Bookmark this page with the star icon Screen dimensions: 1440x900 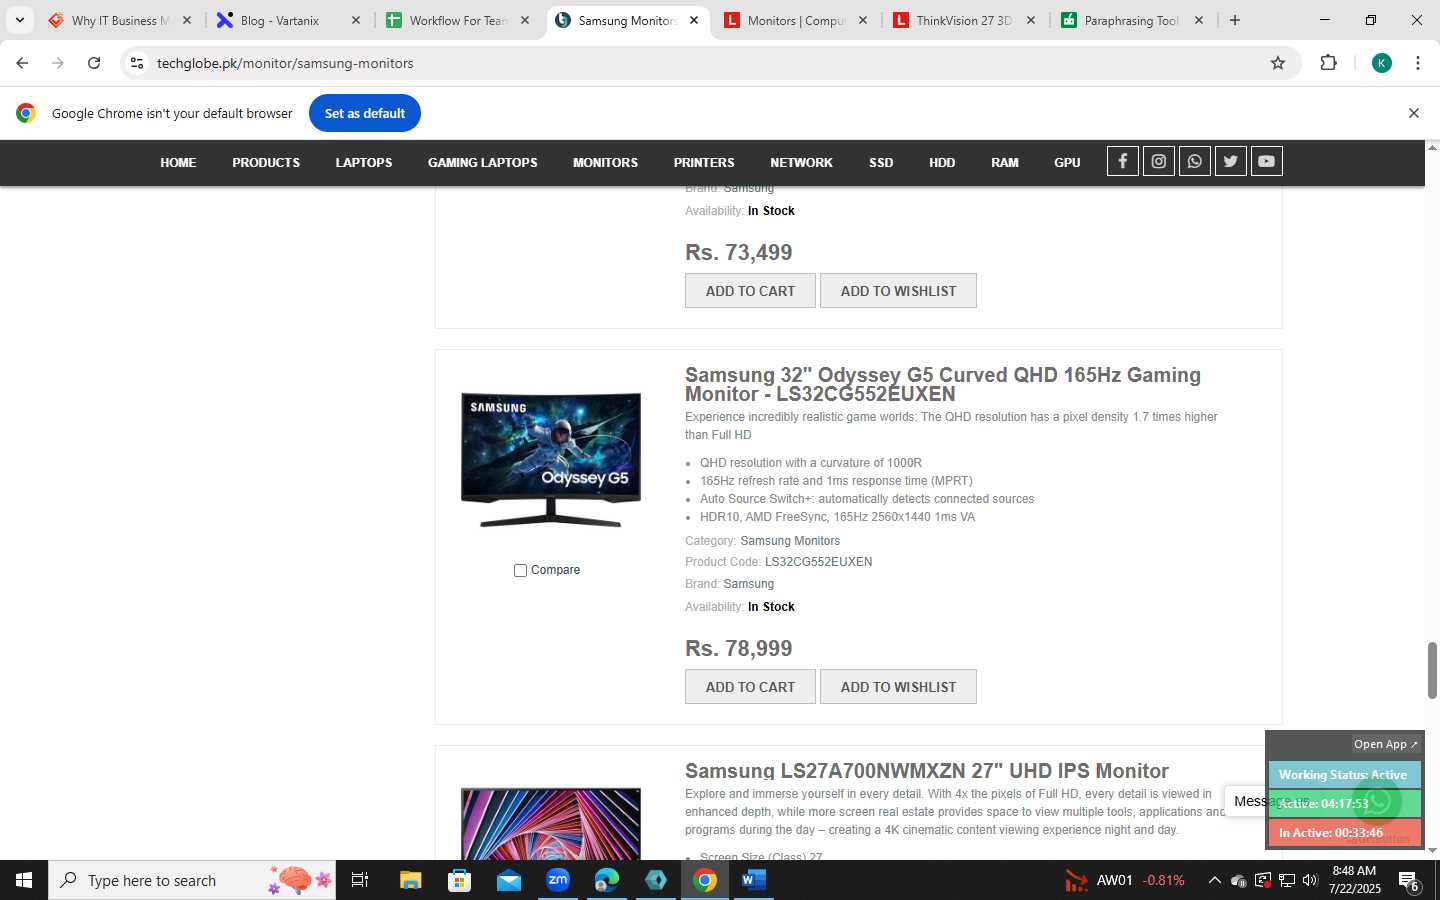pos(1277,63)
